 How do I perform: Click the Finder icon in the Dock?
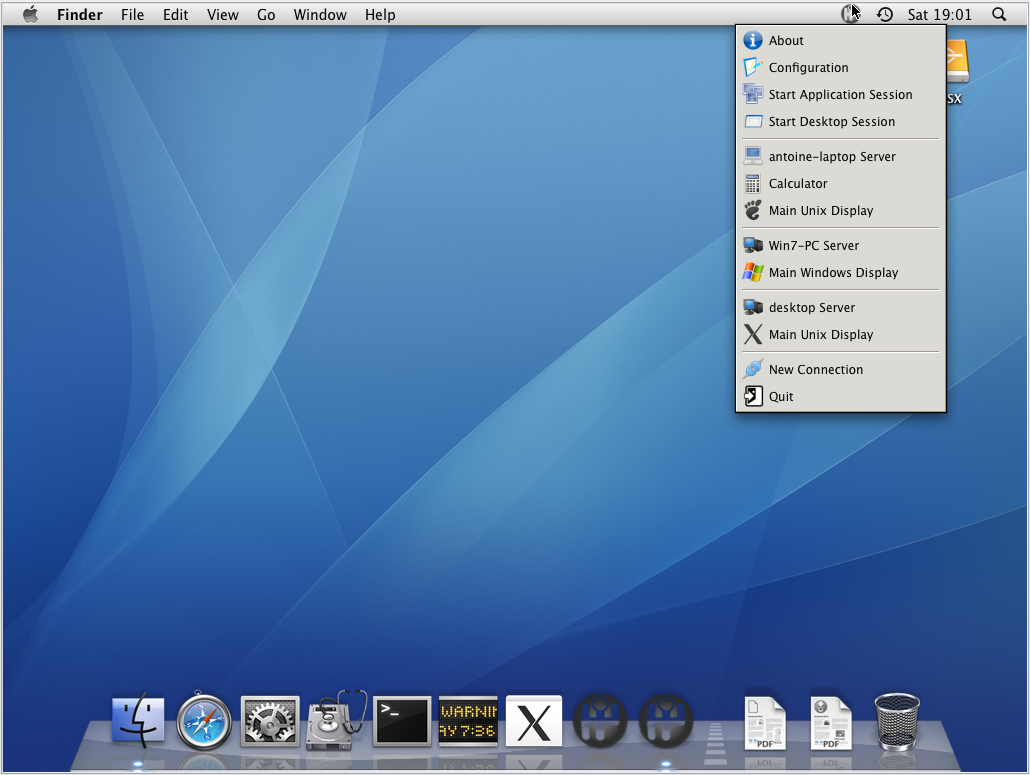(x=138, y=720)
